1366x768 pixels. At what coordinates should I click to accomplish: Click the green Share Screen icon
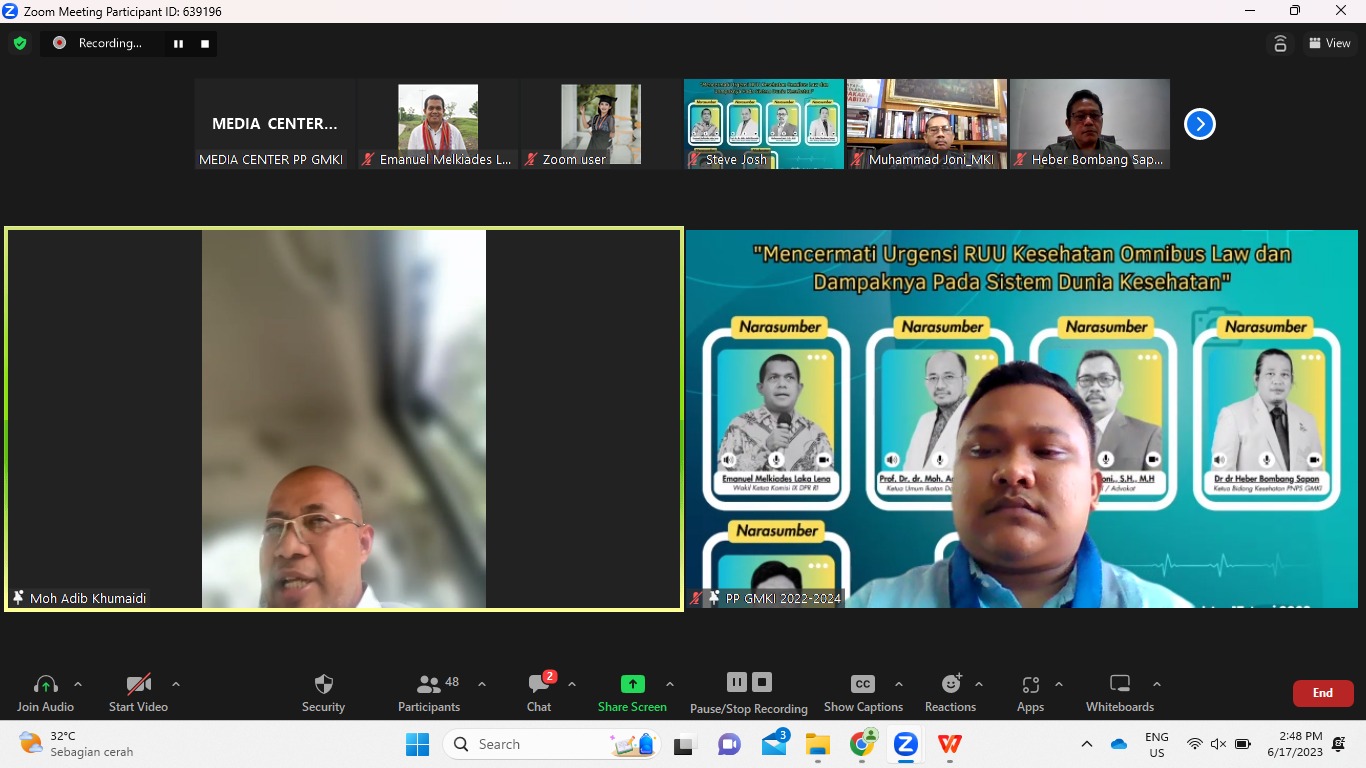632,684
